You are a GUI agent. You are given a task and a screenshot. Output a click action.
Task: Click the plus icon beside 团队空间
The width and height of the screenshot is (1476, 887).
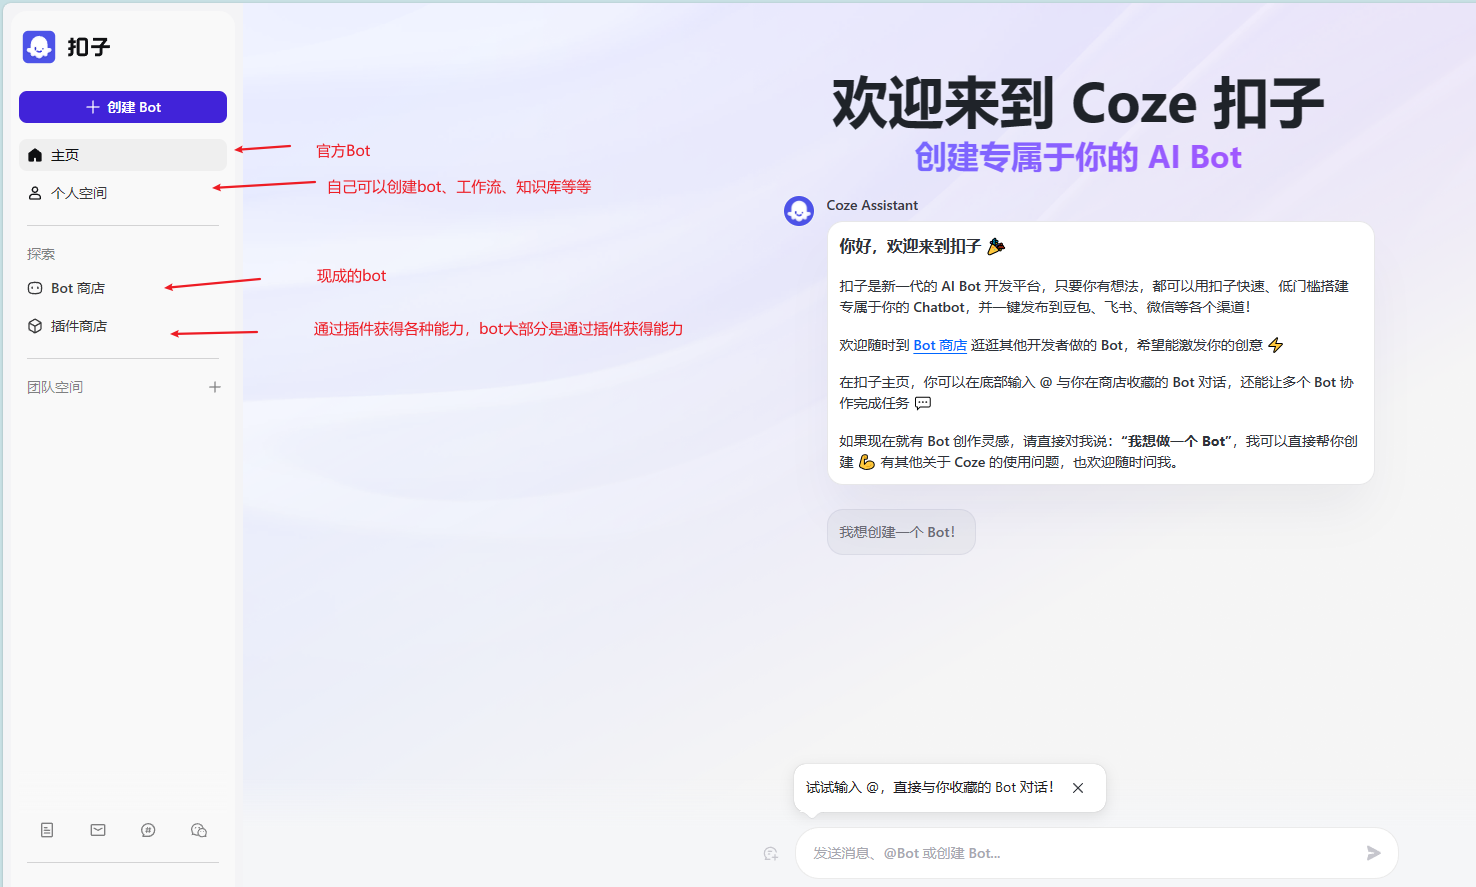(x=214, y=387)
